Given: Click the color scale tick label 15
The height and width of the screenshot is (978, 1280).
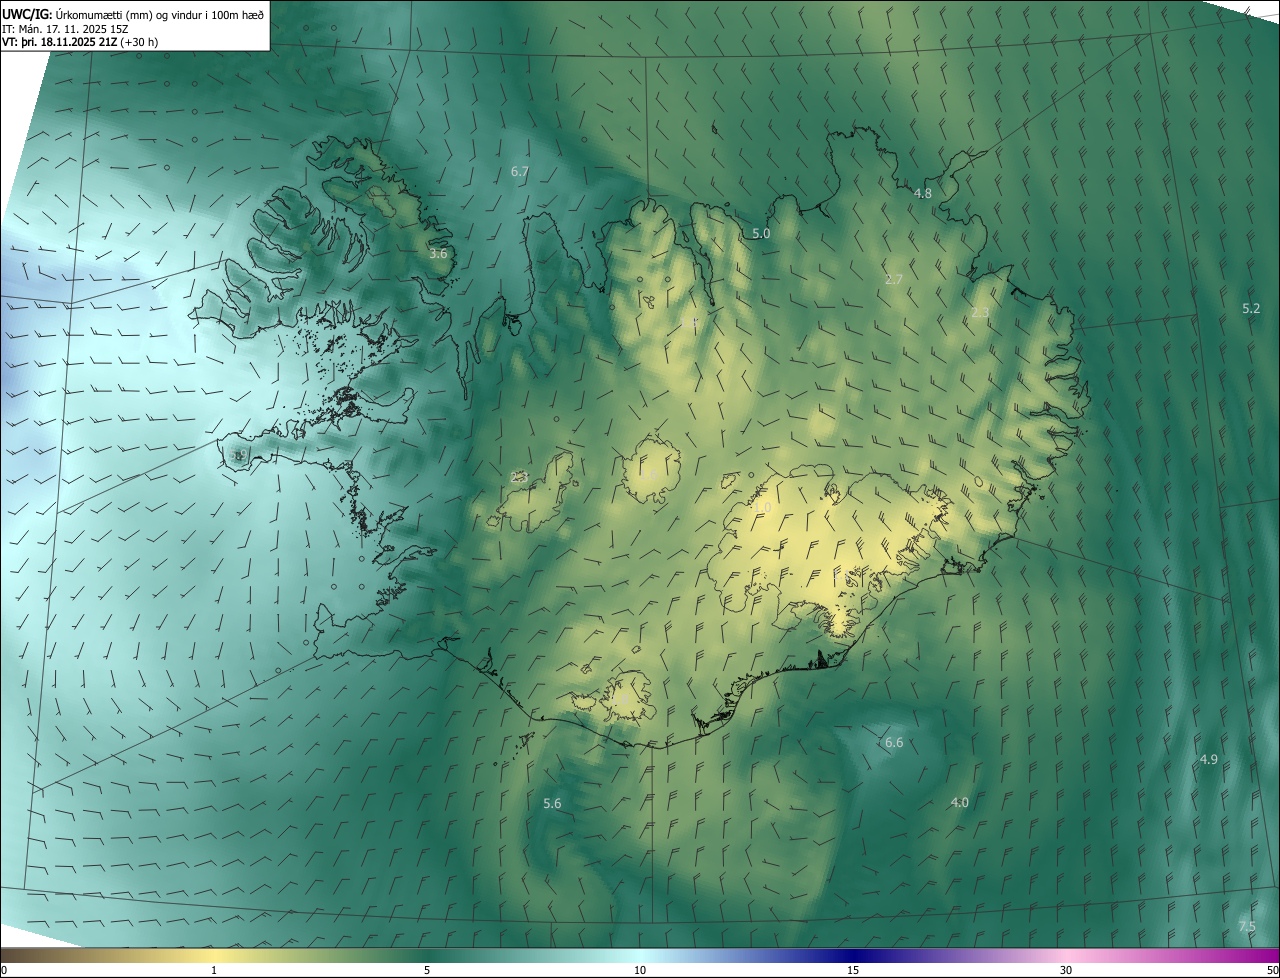Looking at the screenshot, I should pos(853,970).
